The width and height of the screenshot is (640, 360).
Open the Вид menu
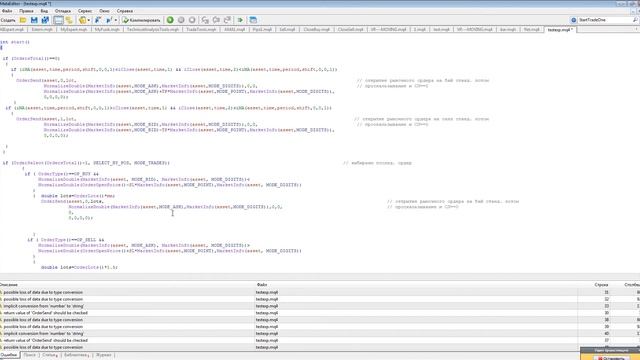coord(44,11)
